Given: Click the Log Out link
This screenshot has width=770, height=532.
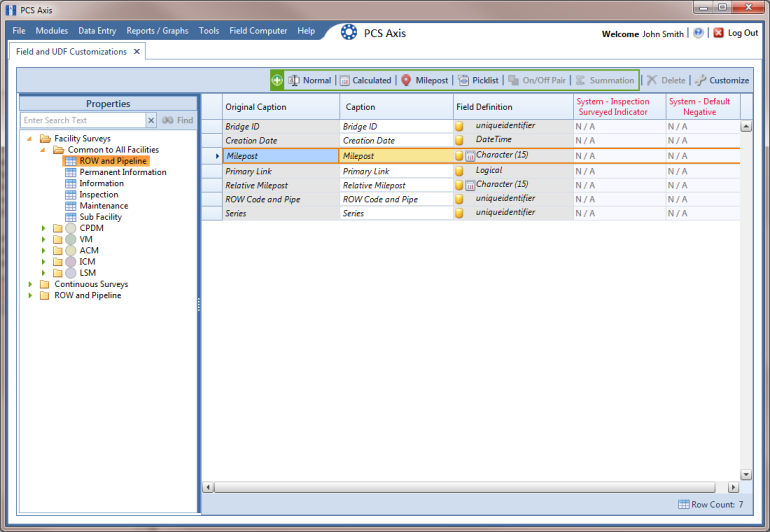Looking at the screenshot, I should click(743, 33).
